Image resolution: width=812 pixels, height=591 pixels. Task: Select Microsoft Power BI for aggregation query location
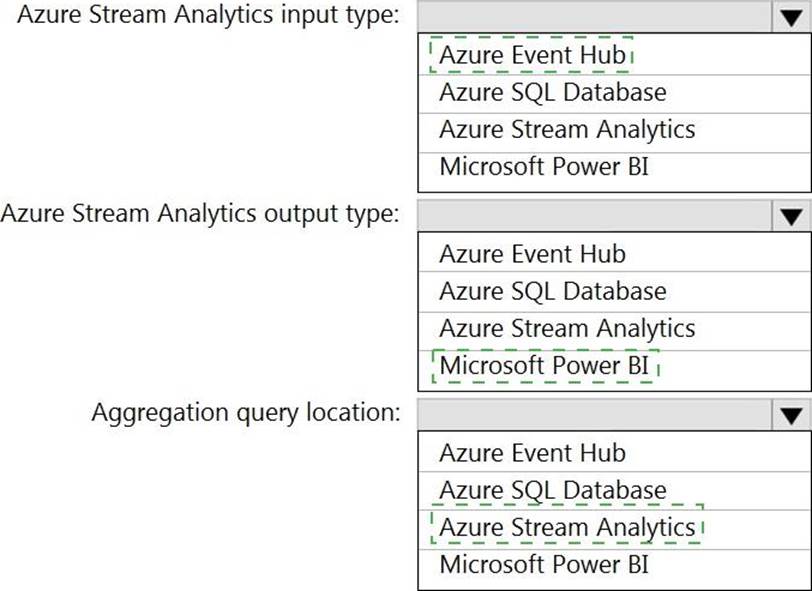pos(544,564)
